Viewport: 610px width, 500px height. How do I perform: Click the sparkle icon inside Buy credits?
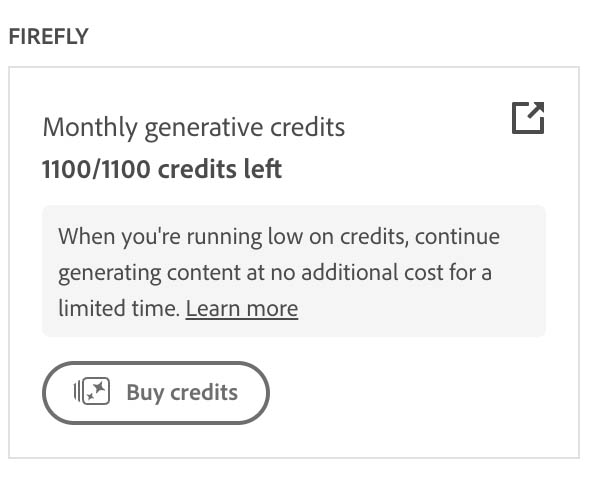coord(92,391)
